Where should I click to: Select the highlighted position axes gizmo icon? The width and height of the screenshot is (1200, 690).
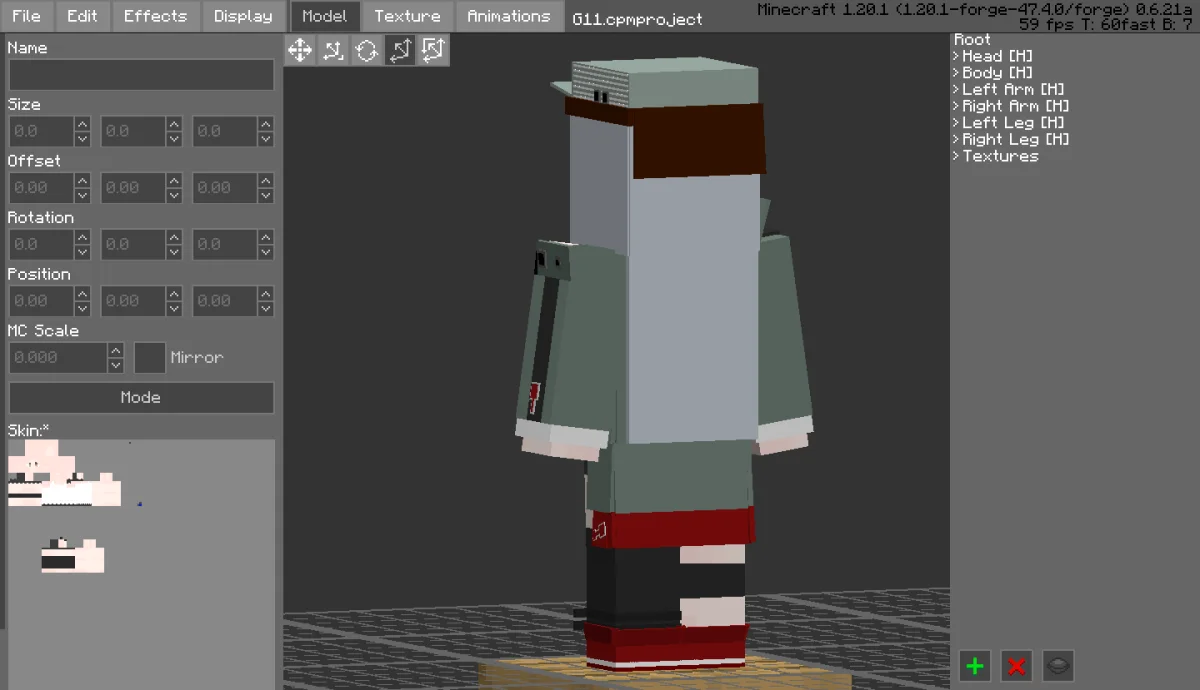pos(399,49)
